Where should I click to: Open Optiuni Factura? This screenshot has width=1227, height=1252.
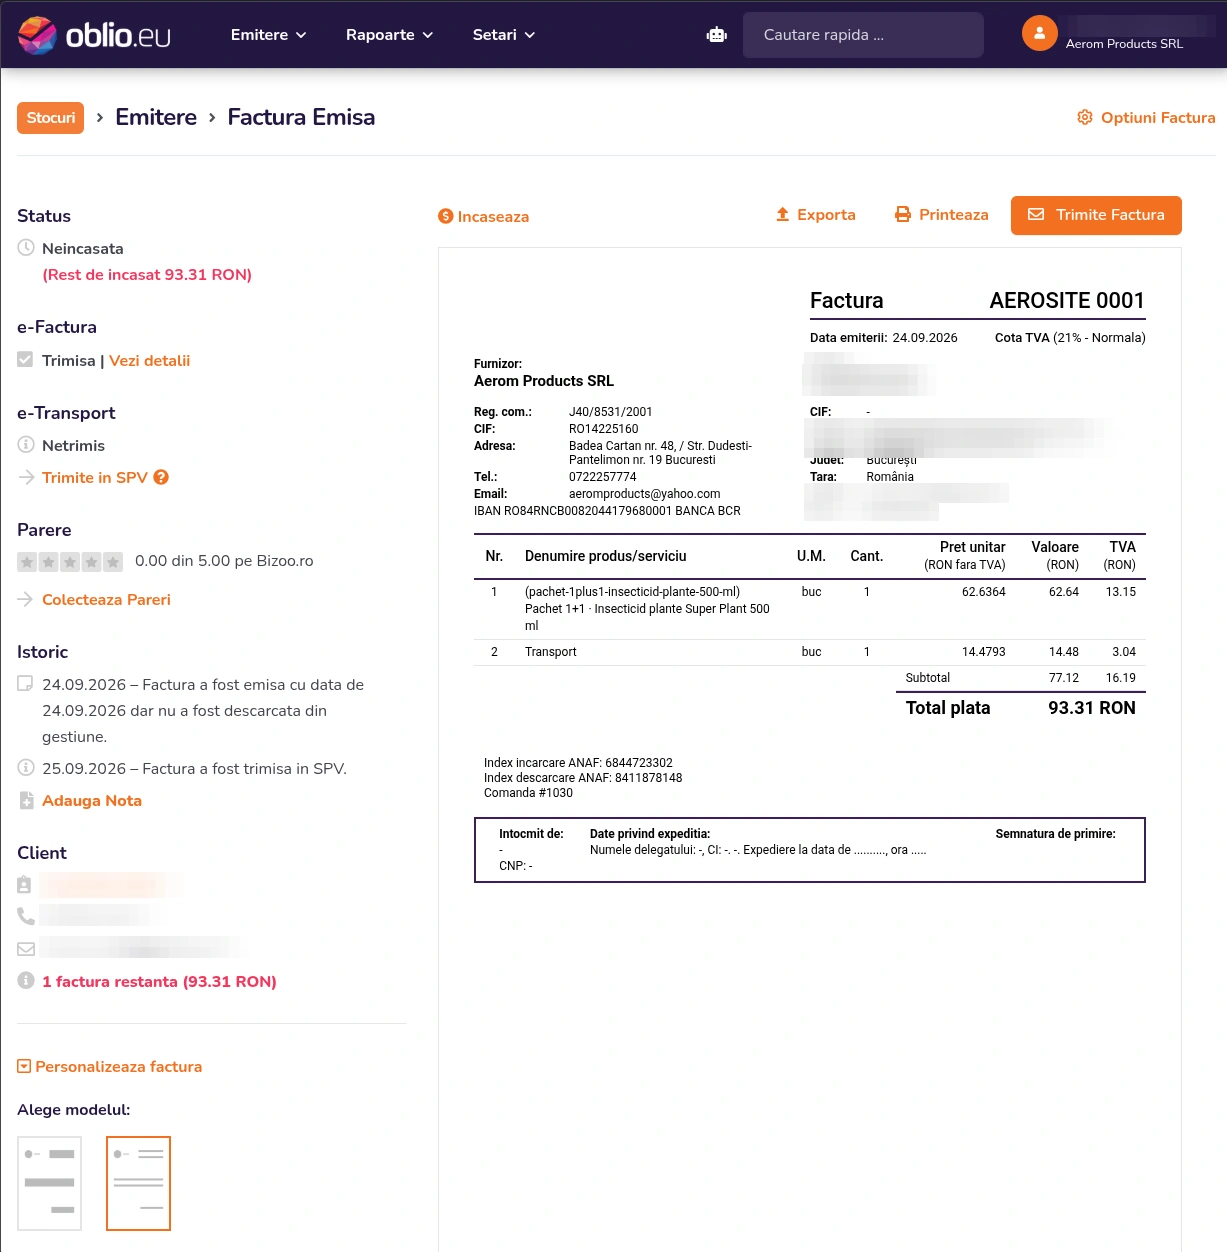[1146, 117]
